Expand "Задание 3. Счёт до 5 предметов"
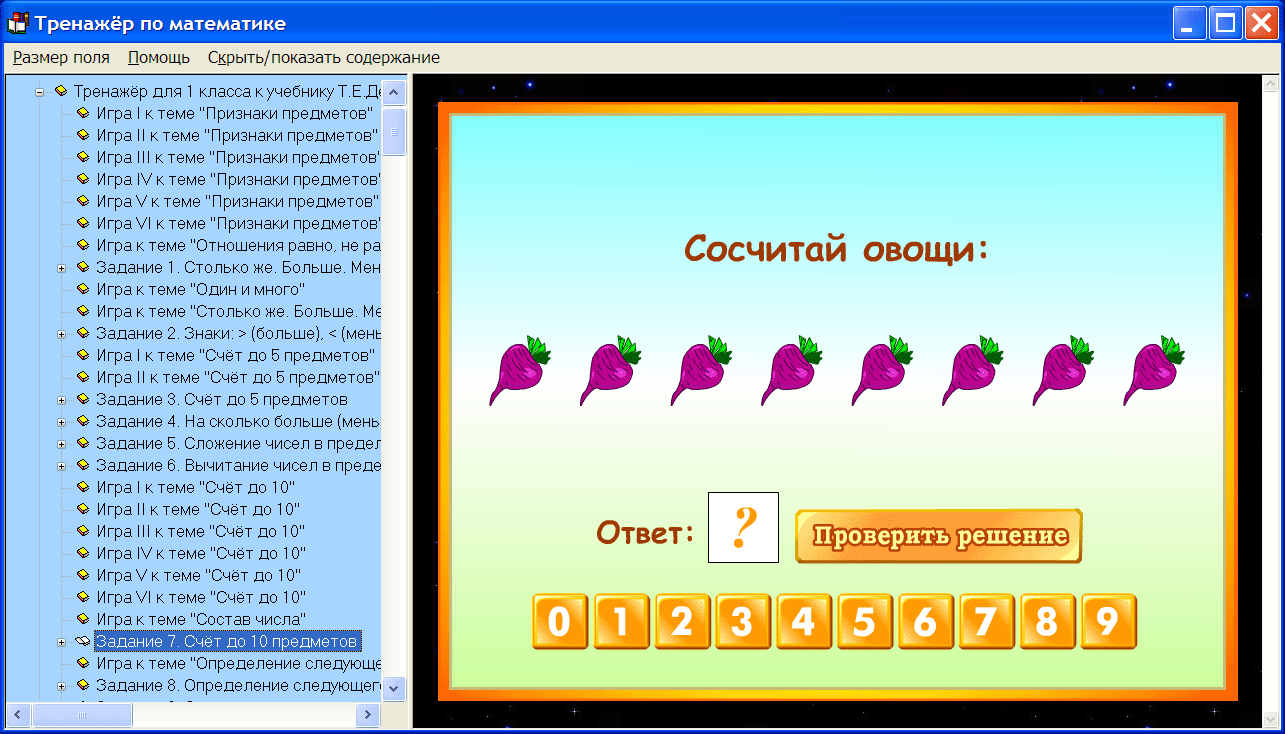 [x=62, y=399]
